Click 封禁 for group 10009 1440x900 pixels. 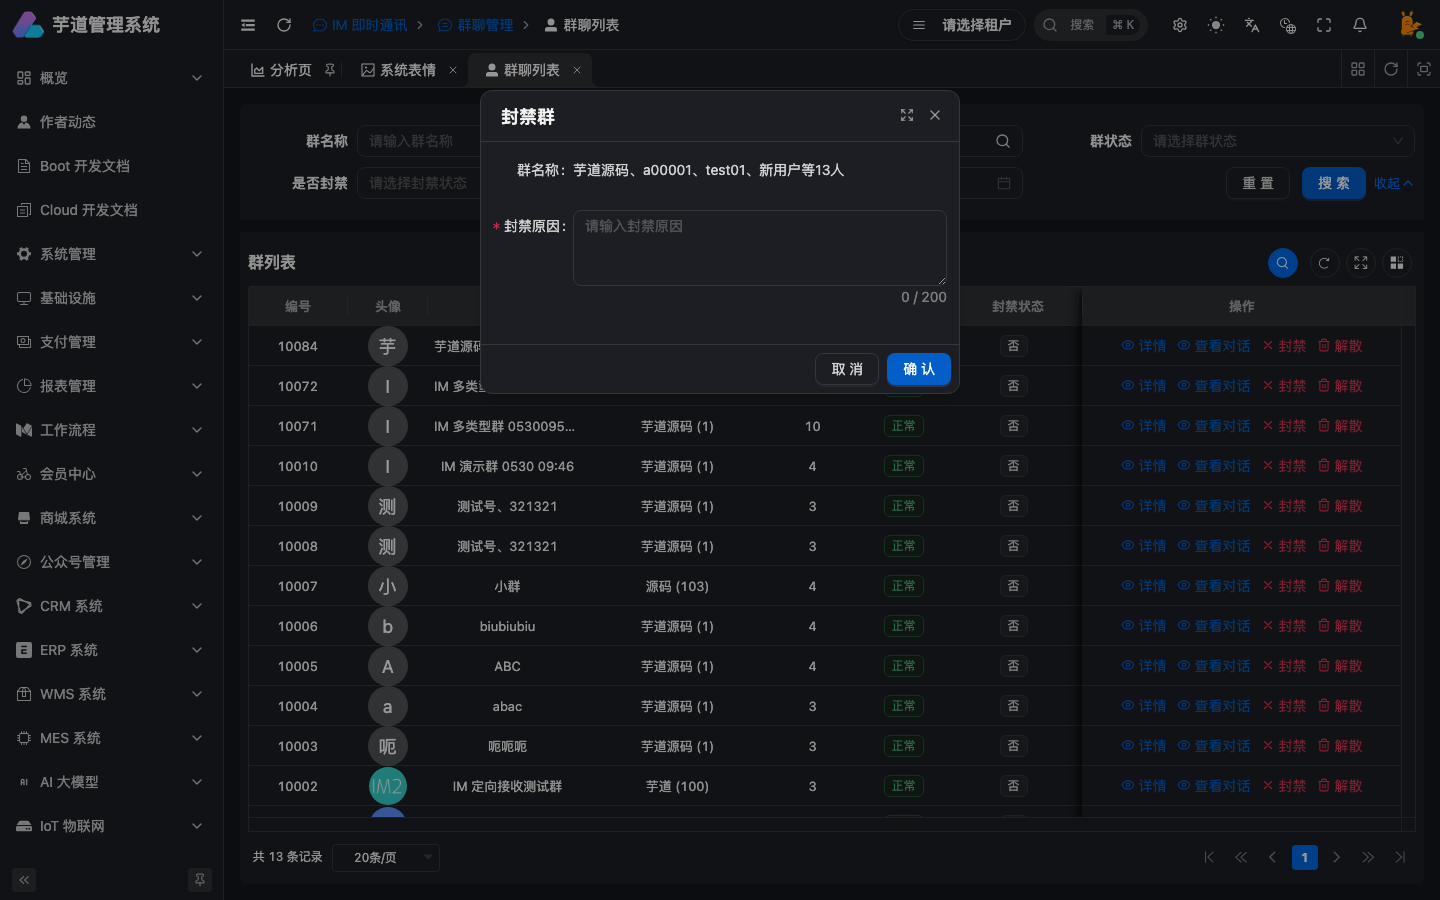(1284, 506)
